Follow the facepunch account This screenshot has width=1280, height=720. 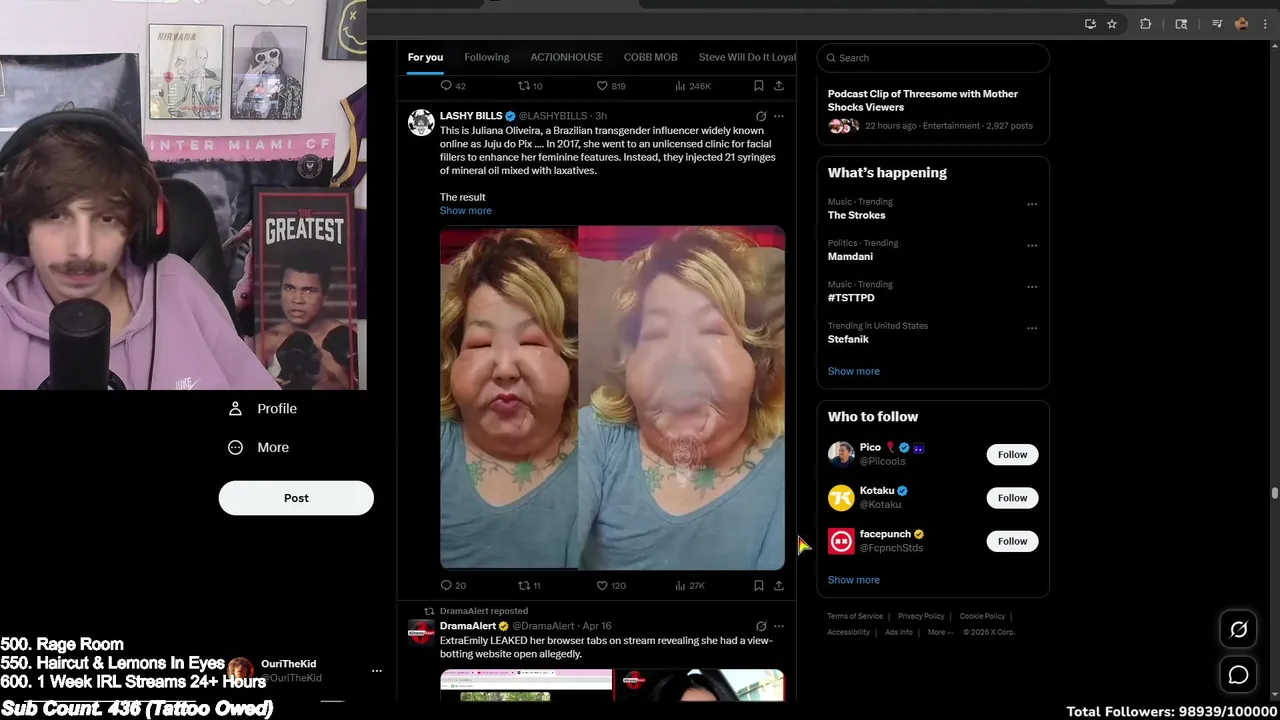1012,541
